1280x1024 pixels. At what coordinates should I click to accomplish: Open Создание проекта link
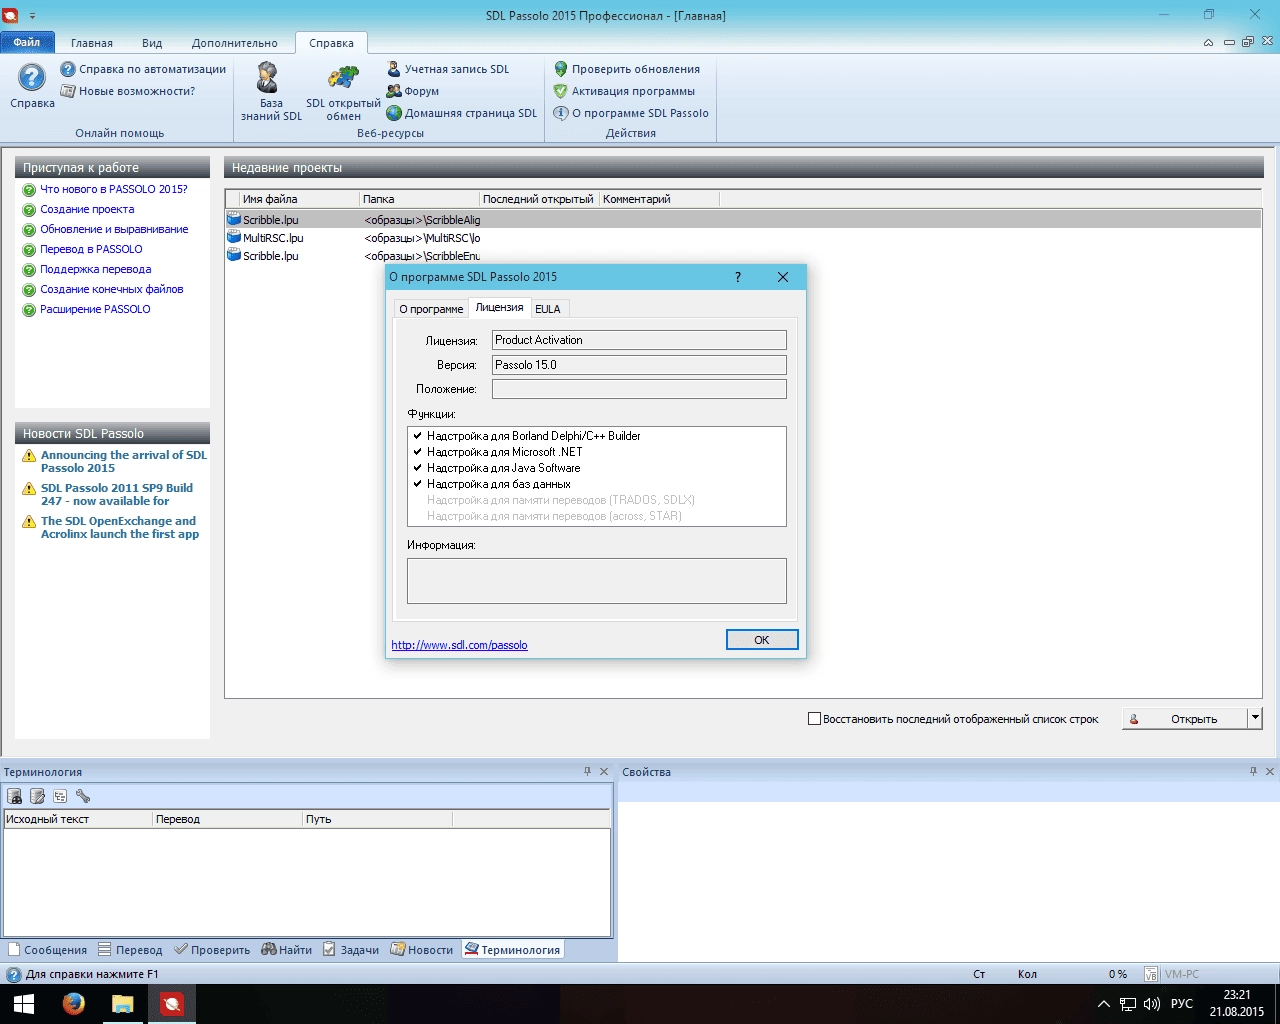pos(87,209)
